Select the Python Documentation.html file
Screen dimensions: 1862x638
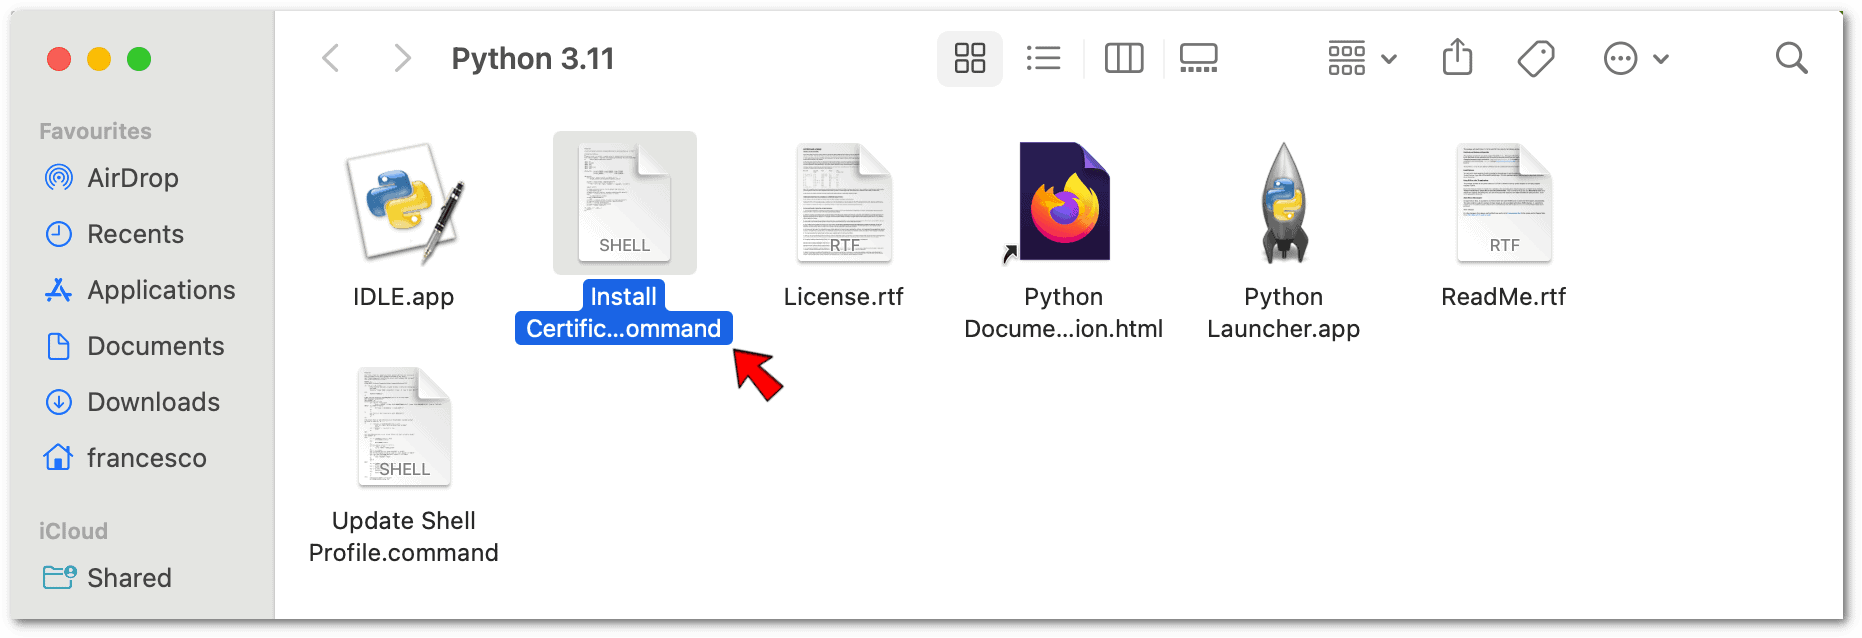tap(1064, 204)
